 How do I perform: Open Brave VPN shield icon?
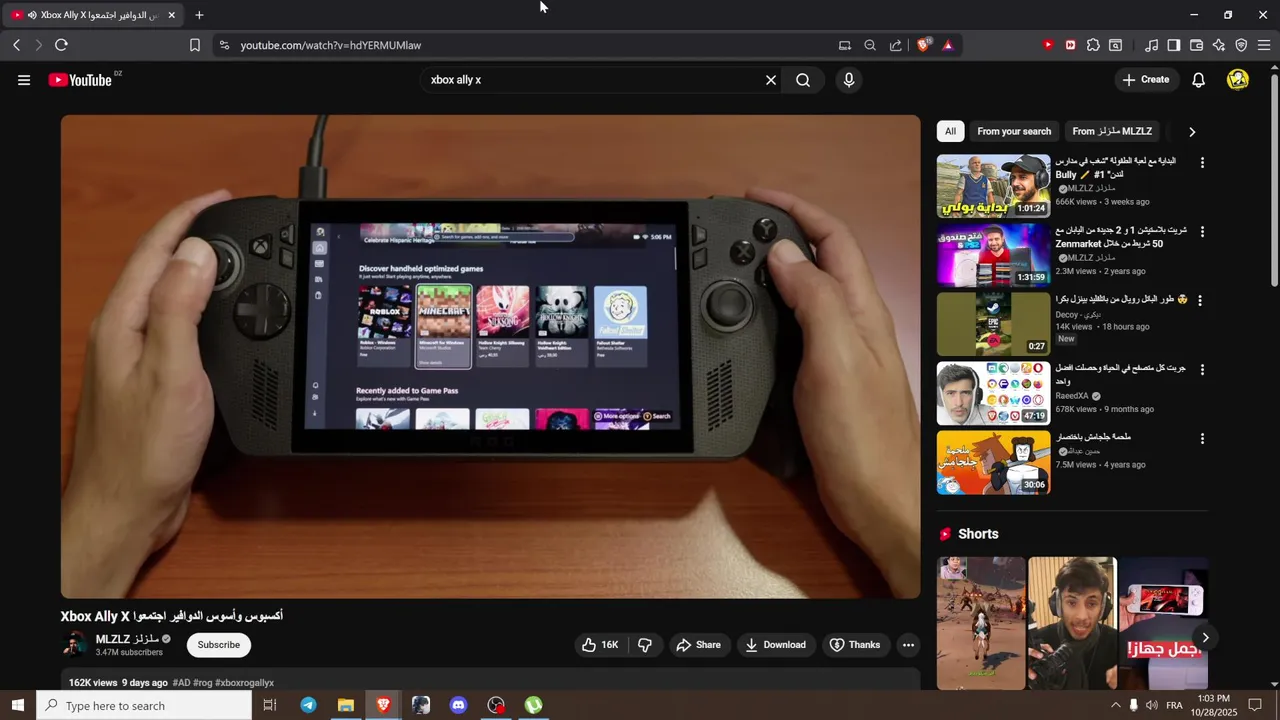1241,45
